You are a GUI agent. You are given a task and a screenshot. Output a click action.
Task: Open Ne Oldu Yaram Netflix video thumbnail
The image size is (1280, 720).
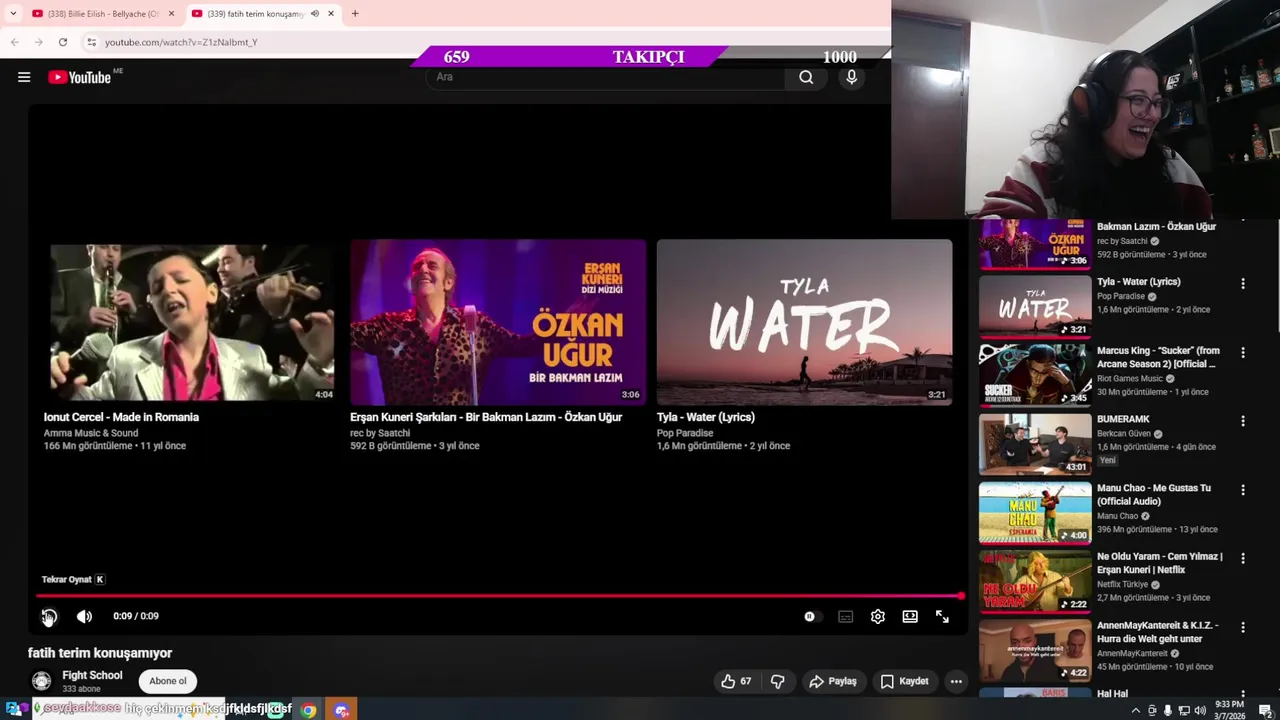pyautogui.click(x=1035, y=581)
